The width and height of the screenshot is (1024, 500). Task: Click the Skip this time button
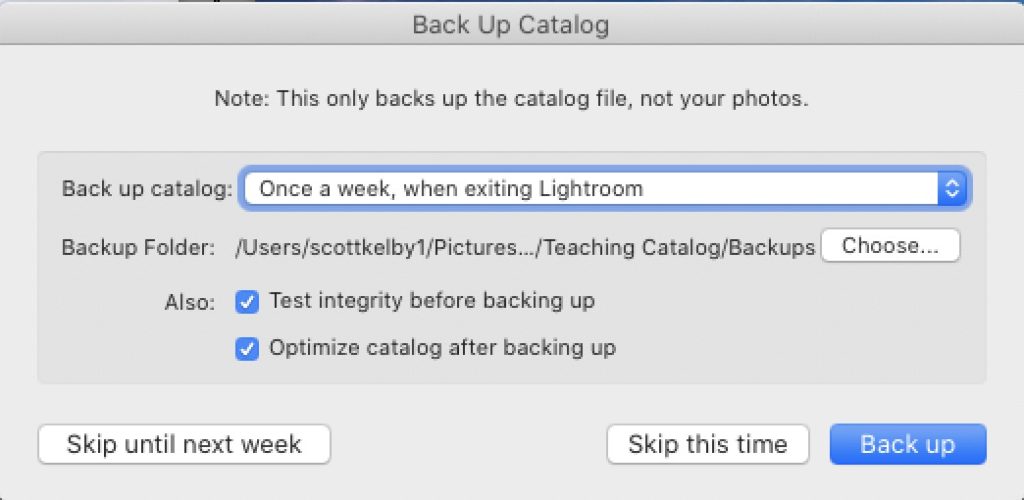tap(707, 444)
